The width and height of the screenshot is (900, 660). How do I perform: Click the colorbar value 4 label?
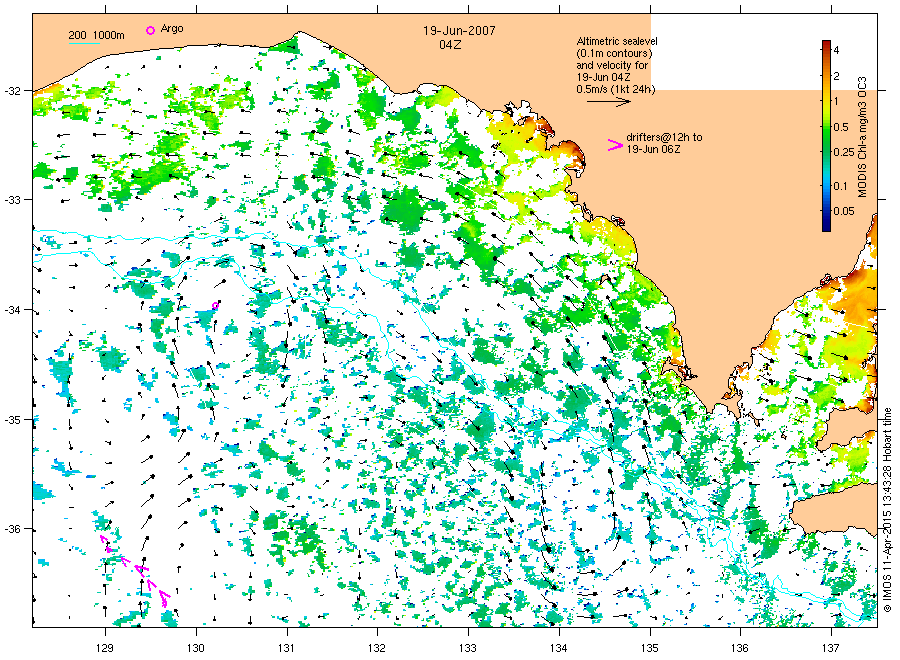(x=836, y=51)
